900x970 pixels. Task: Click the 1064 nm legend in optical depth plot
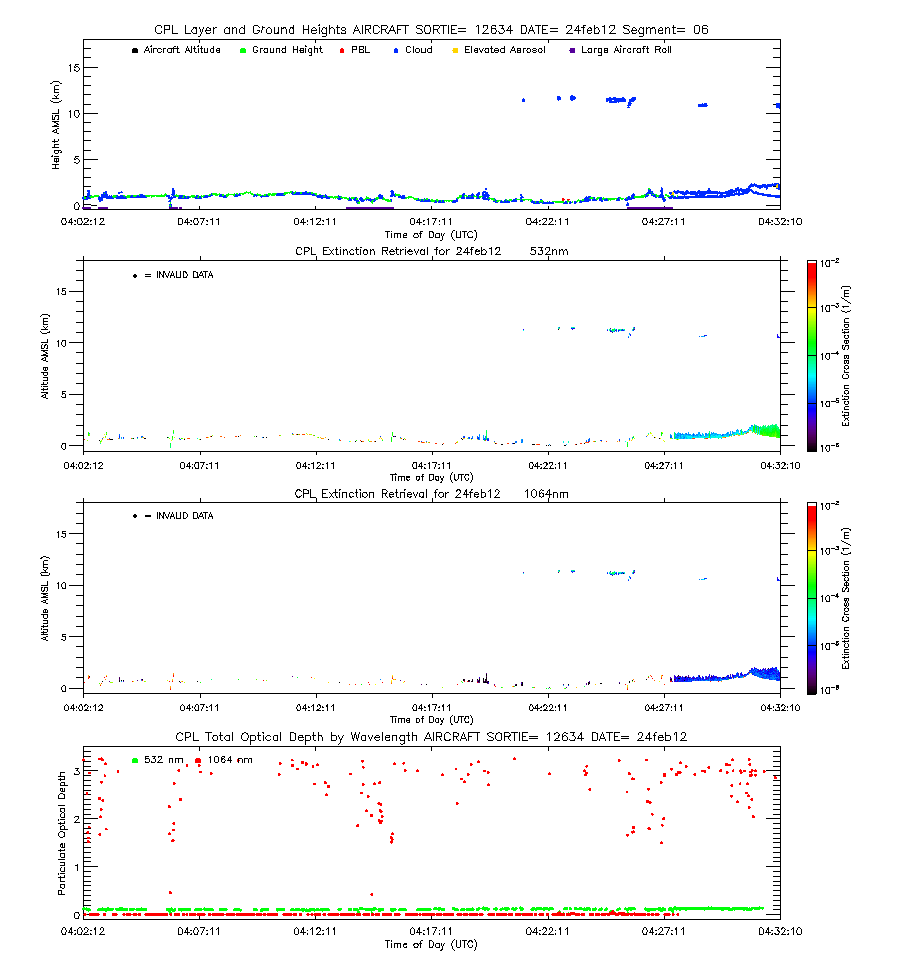coord(224,760)
